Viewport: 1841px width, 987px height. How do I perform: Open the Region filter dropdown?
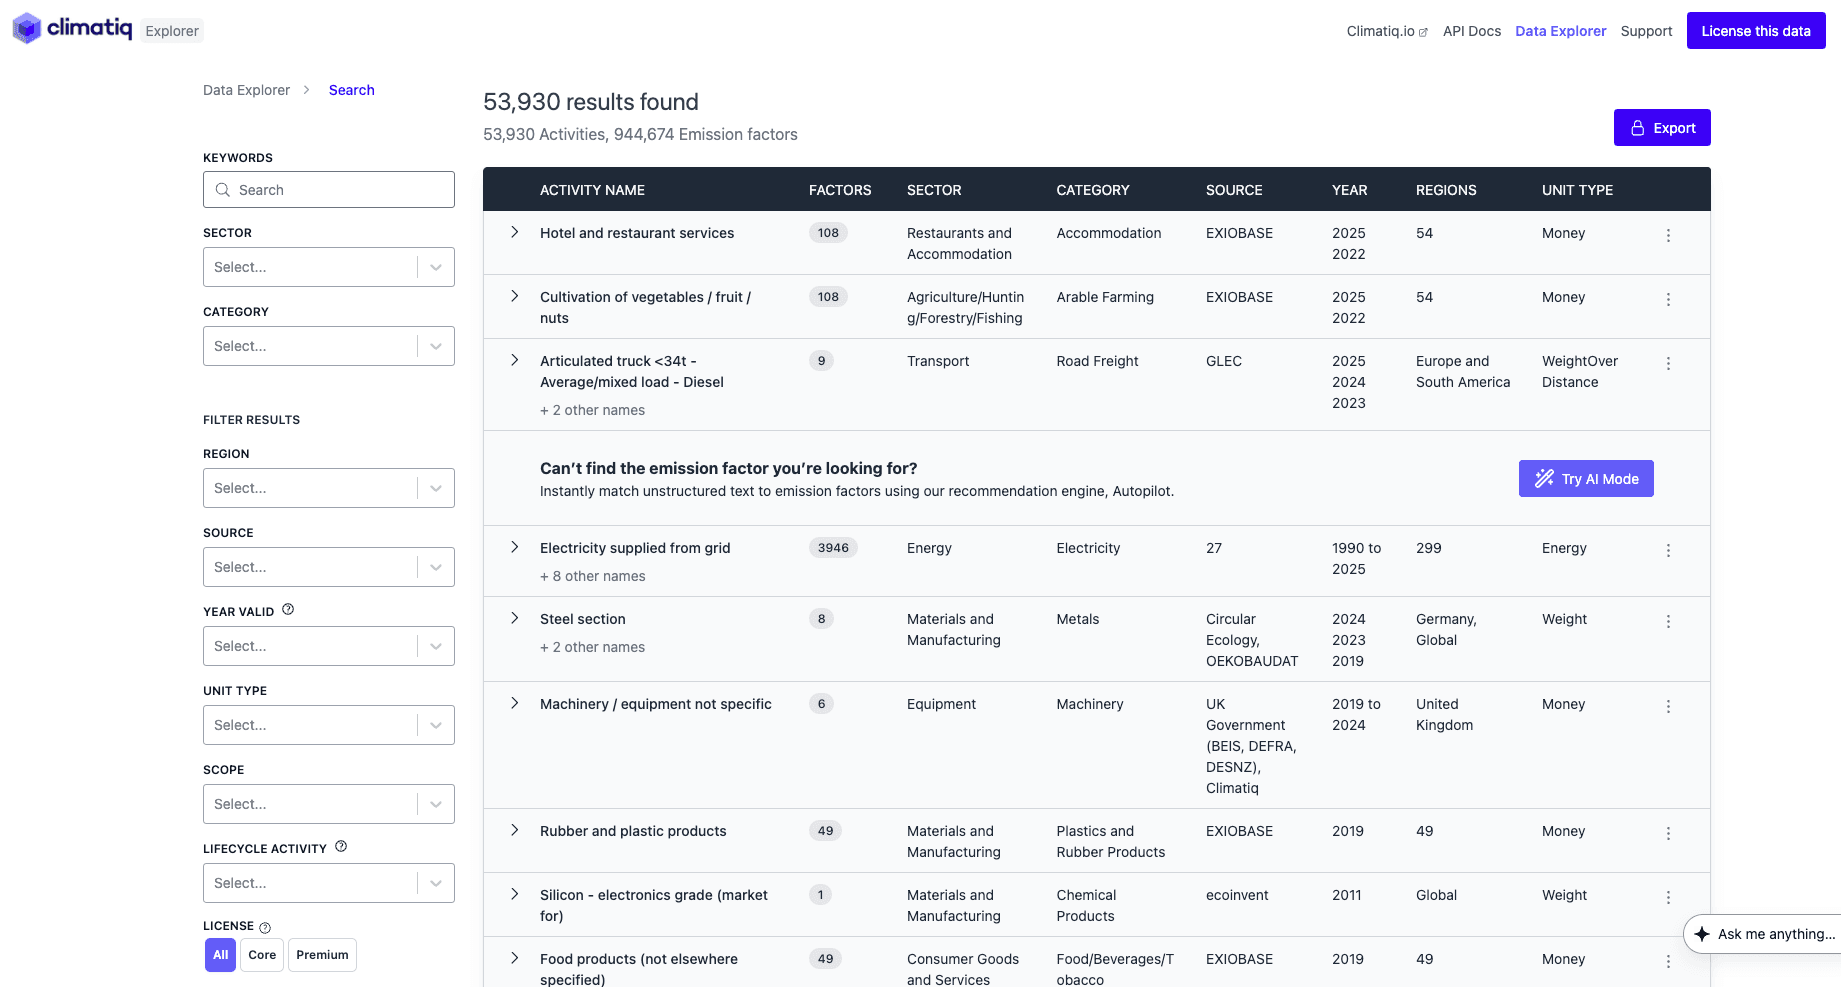coord(329,488)
